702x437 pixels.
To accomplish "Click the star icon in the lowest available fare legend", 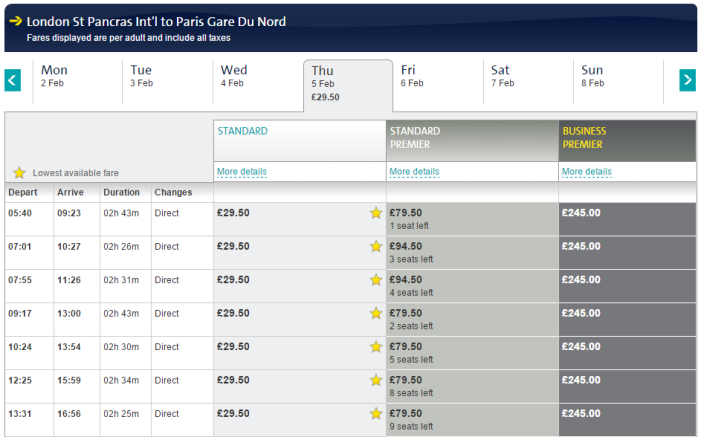I will (19, 172).
